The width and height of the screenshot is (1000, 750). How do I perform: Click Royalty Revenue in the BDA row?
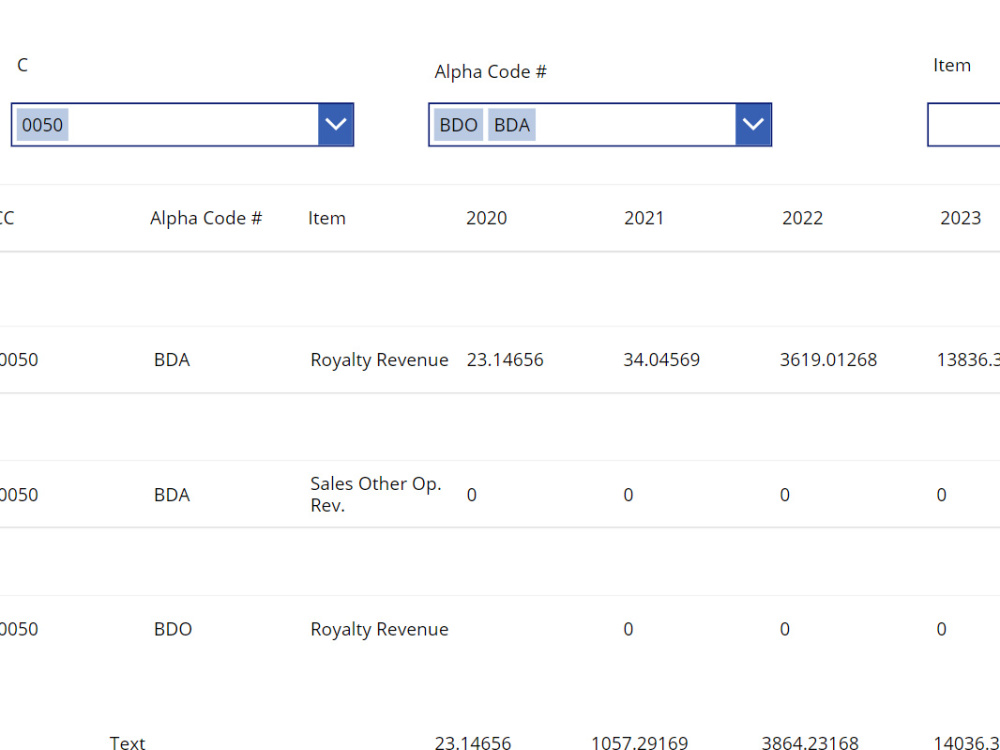coord(379,360)
